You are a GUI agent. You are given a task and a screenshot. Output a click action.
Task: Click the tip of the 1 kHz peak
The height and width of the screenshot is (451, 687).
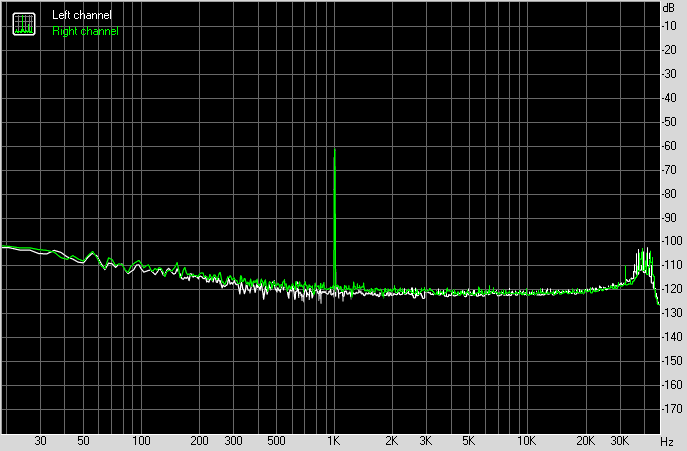(334, 150)
